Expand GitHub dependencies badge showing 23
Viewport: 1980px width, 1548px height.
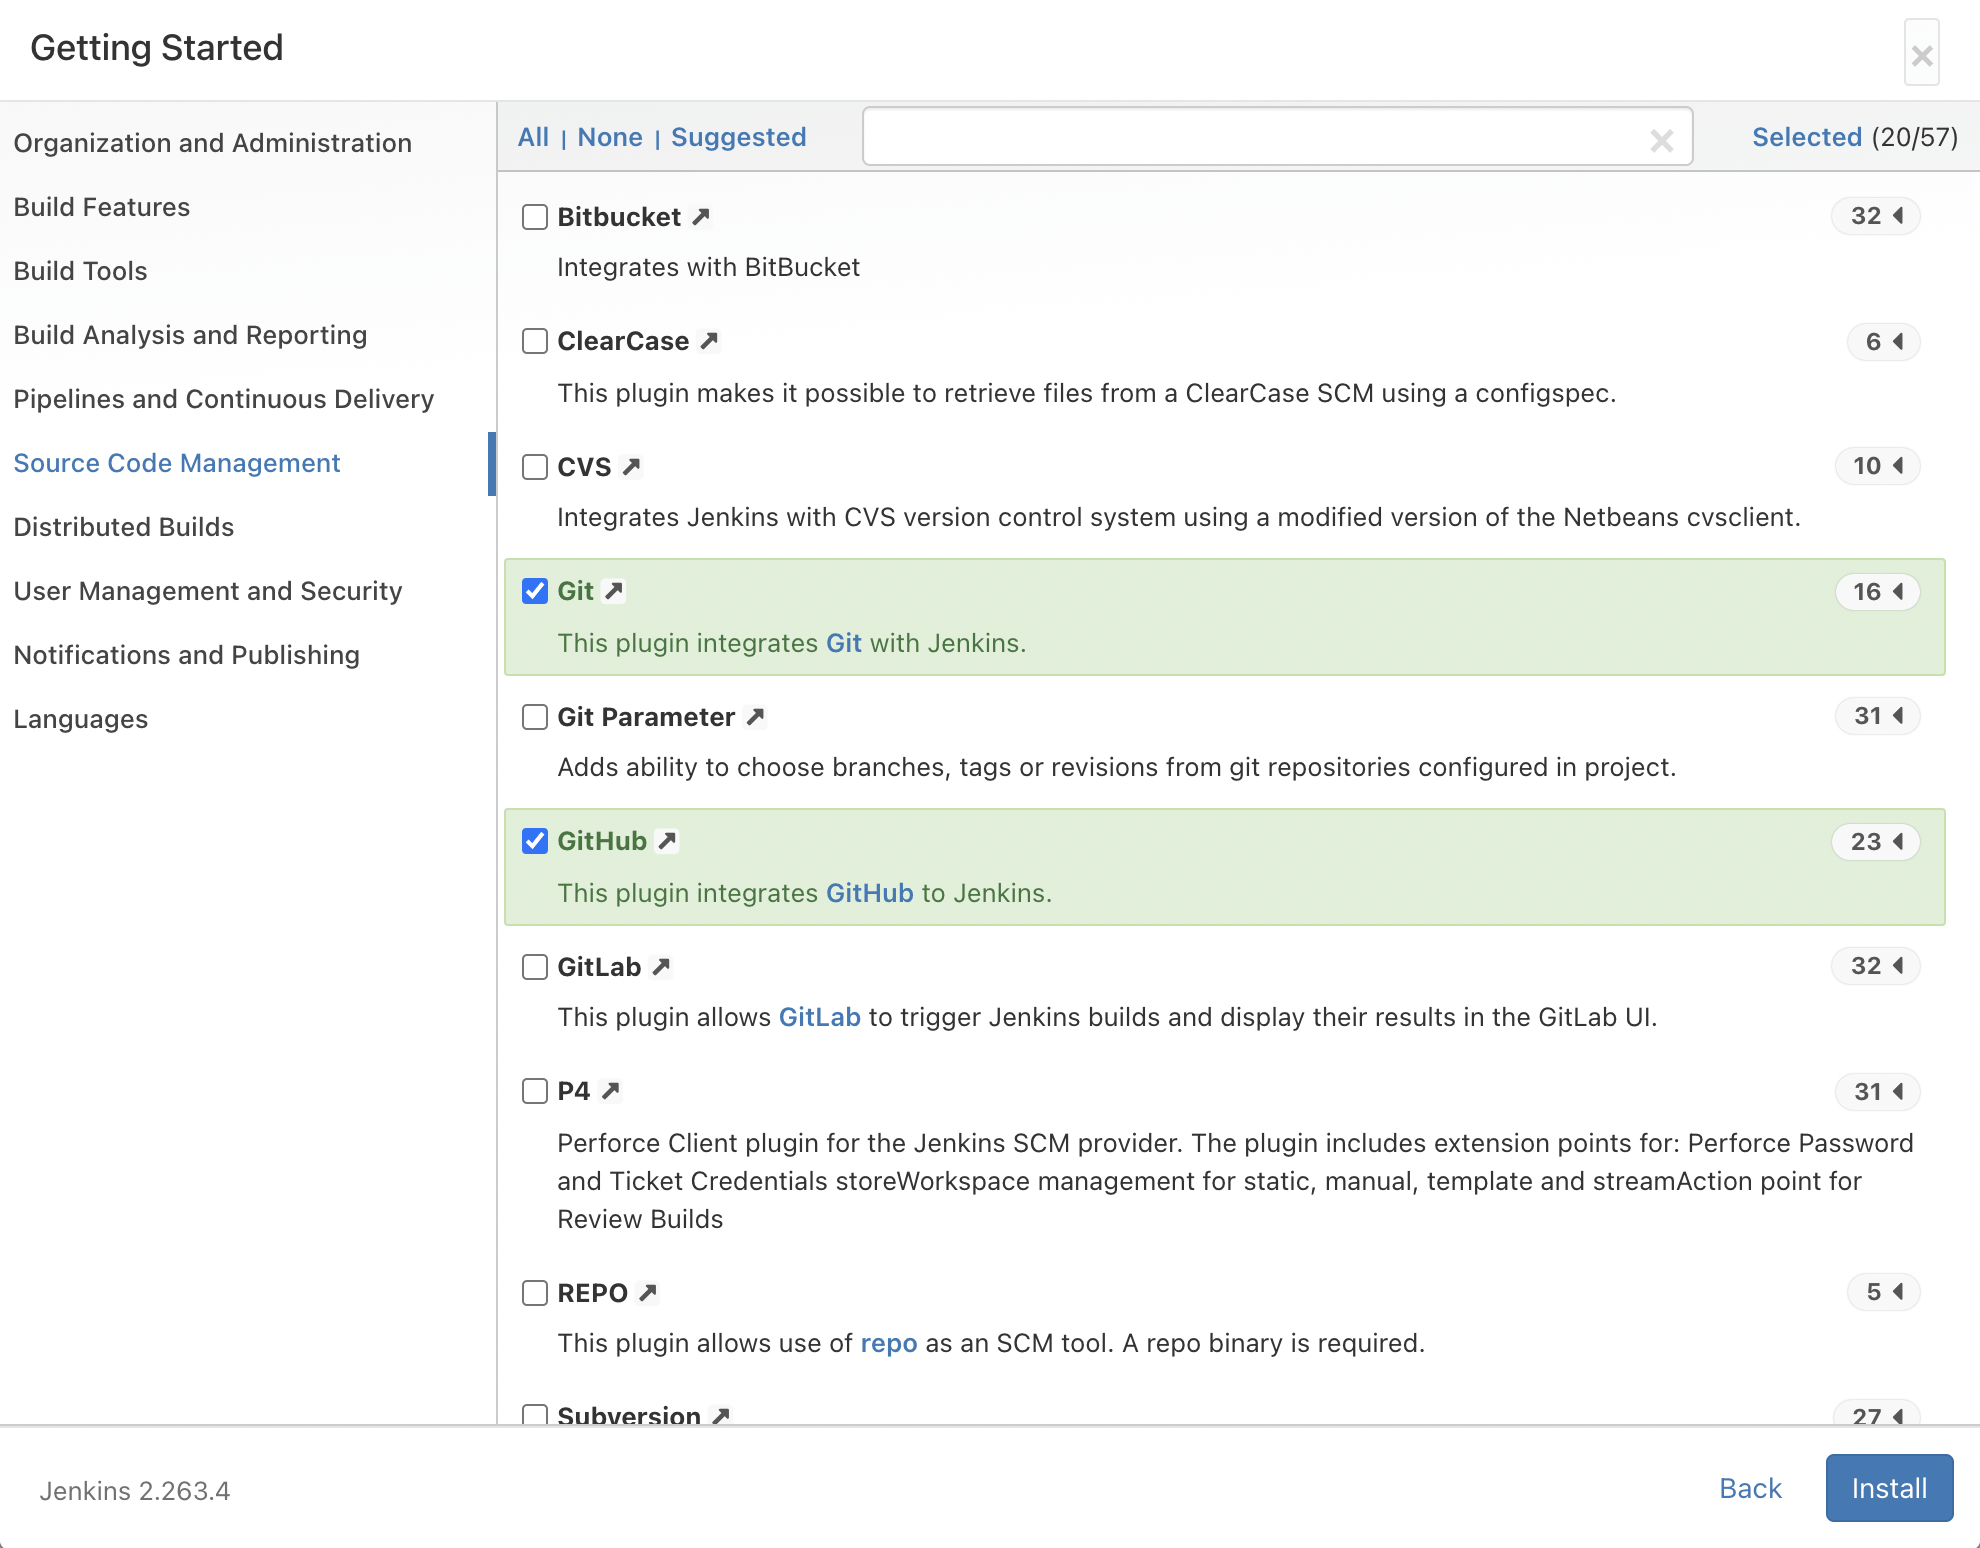click(1875, 842)
